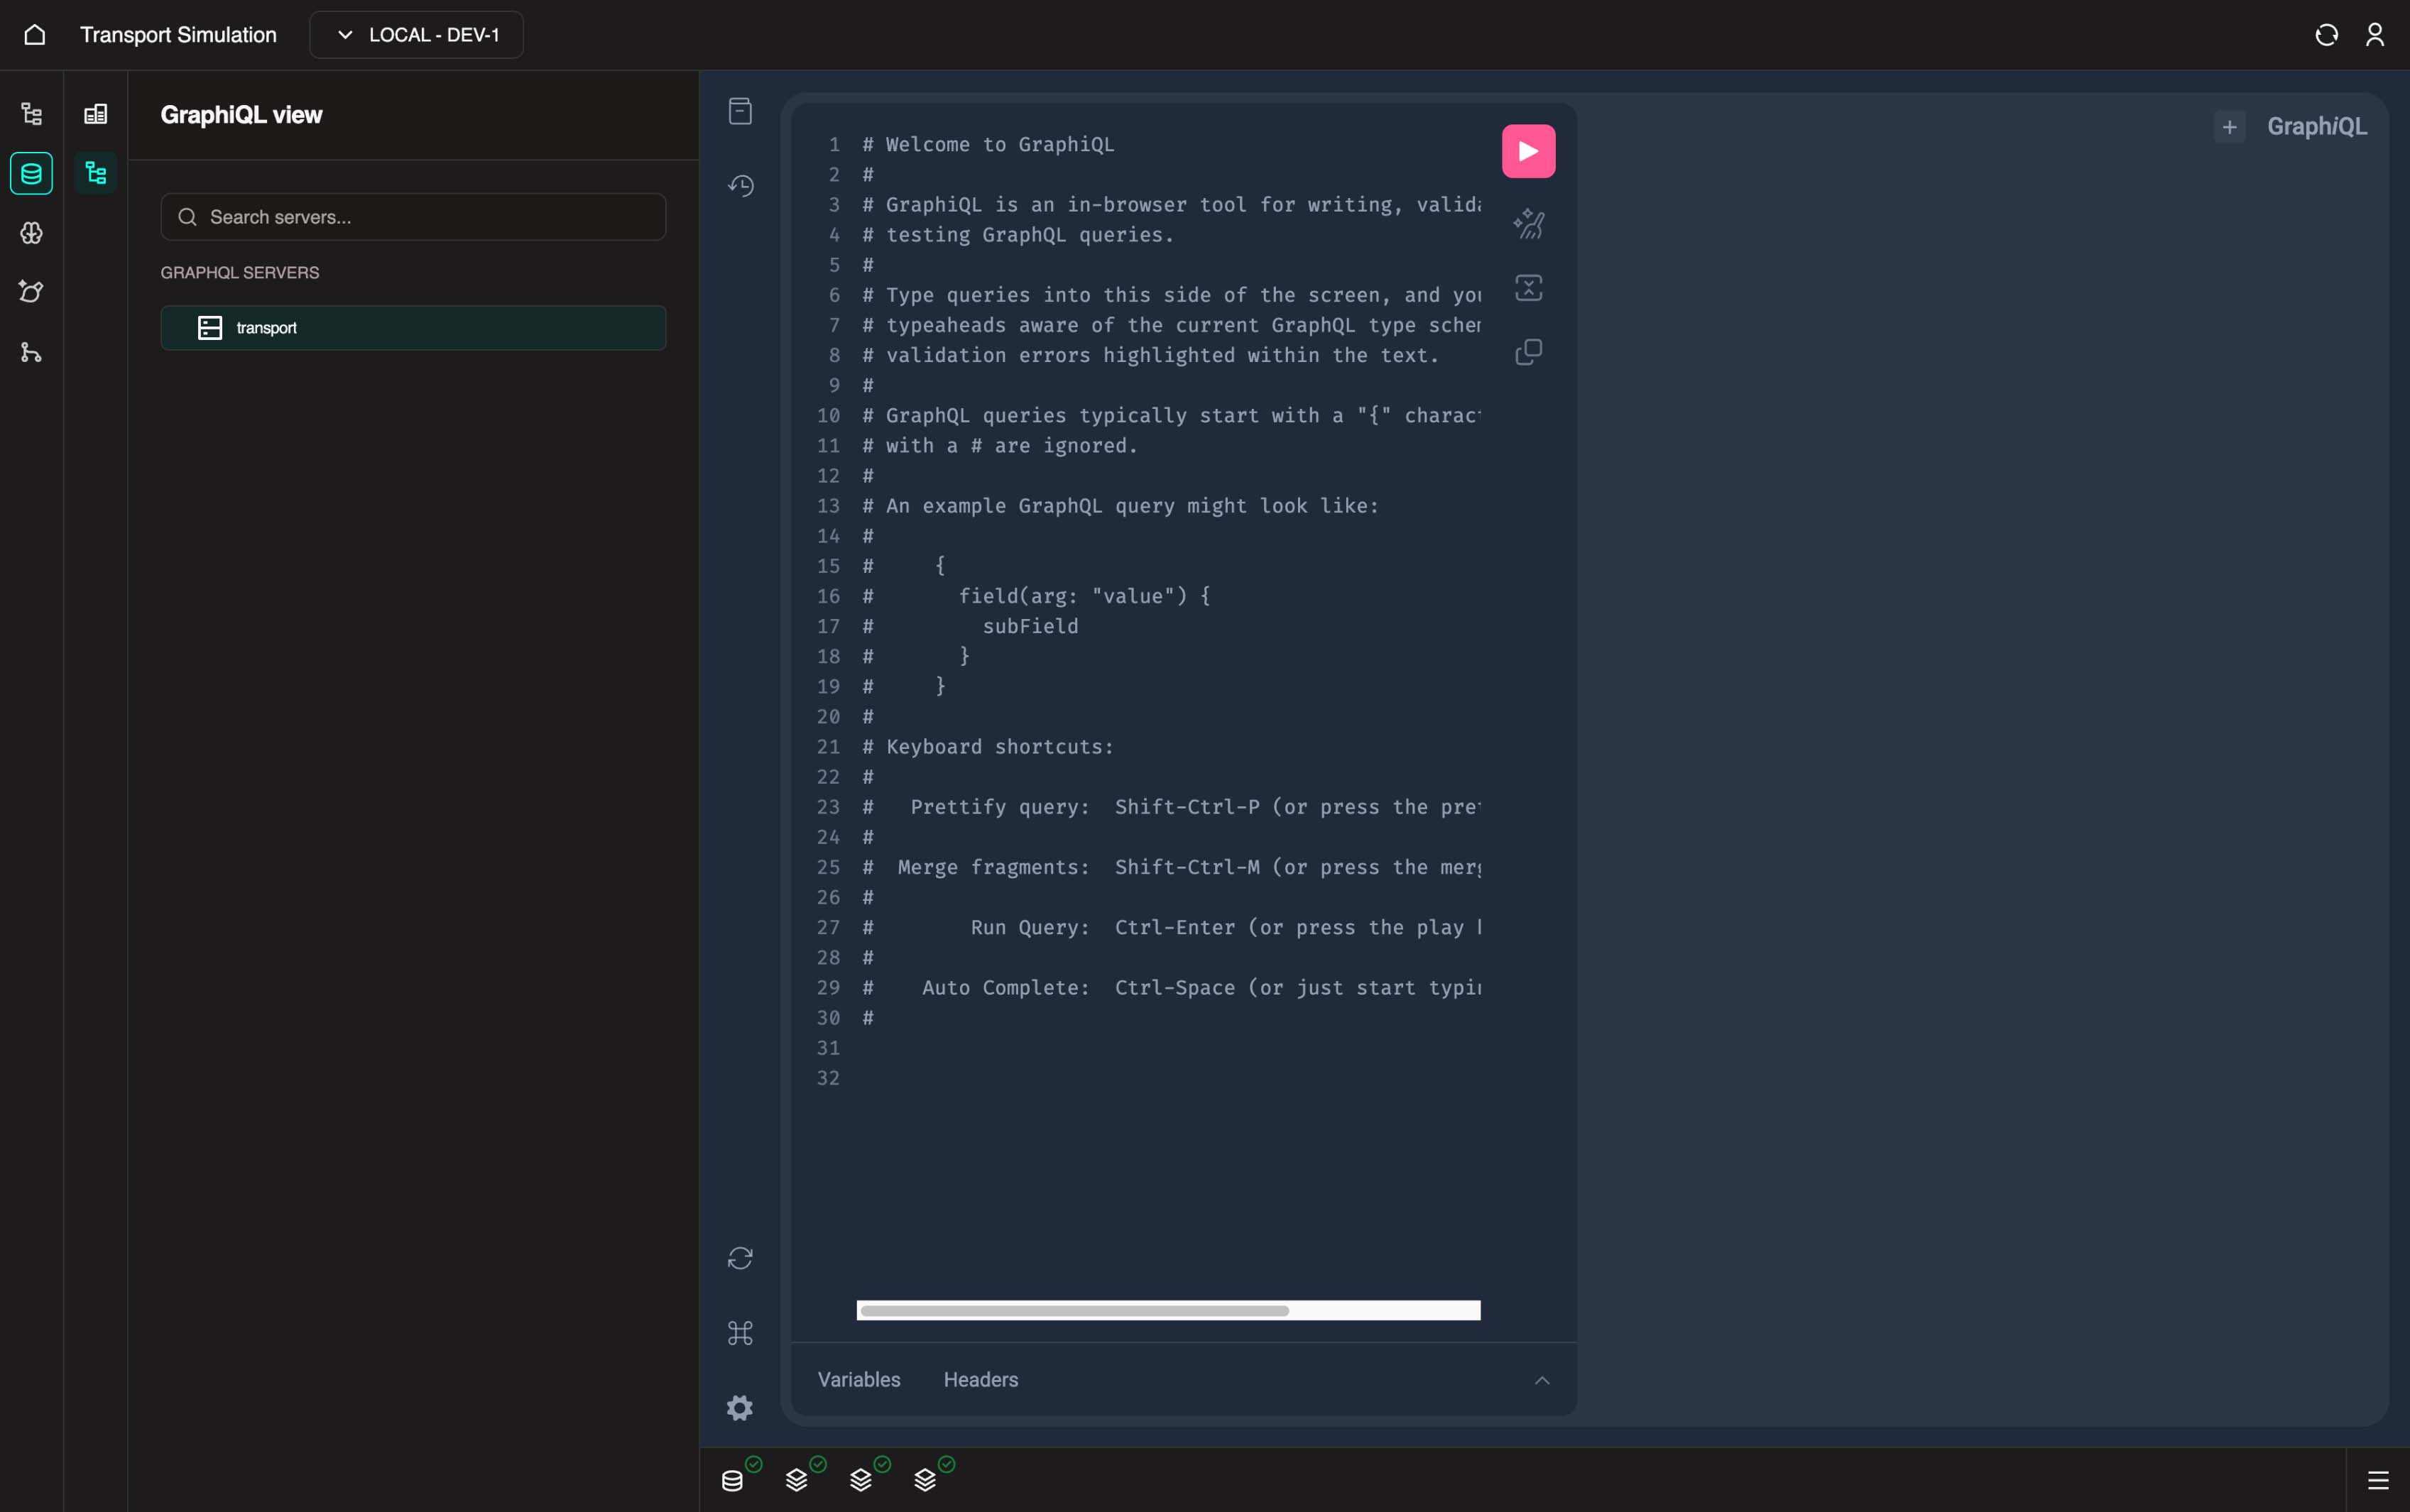Click the '# Keyboard shortcuts:' comment line

coord(988,747)
